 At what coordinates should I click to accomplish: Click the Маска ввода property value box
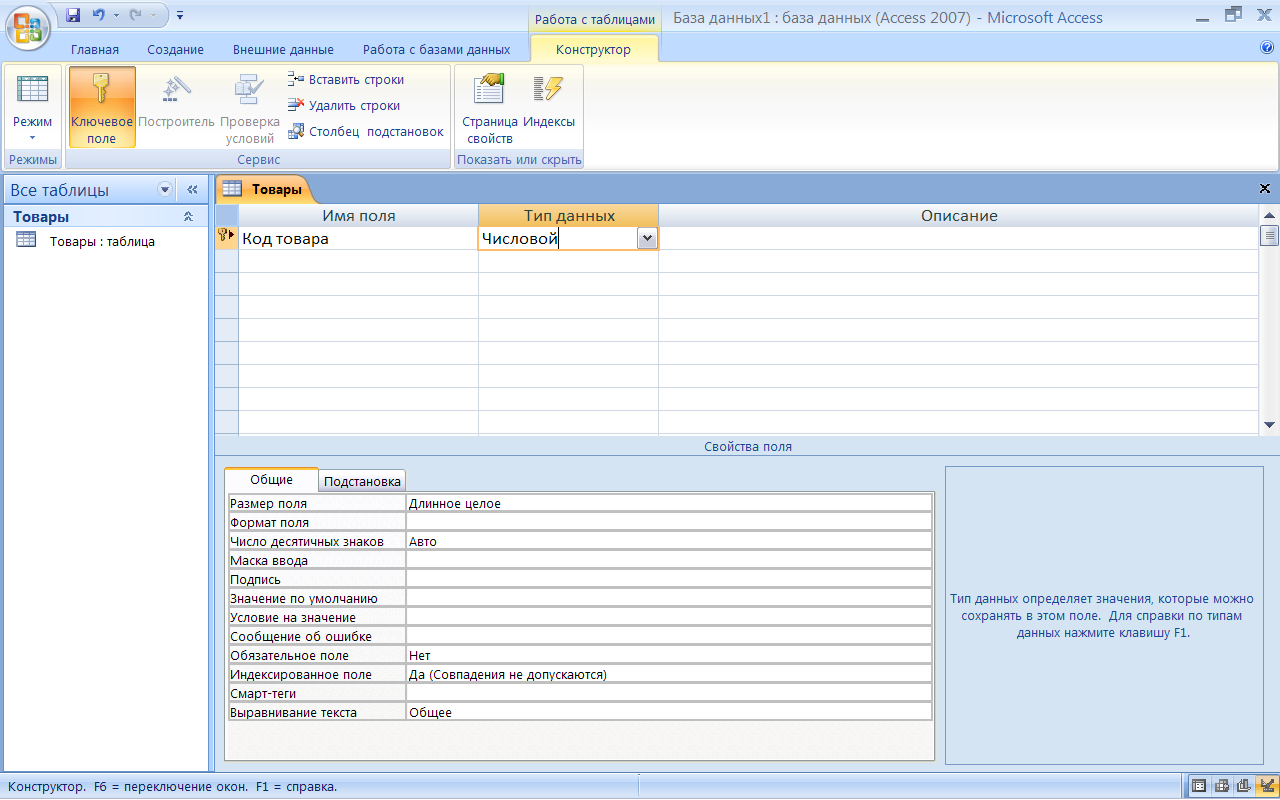coord(669,560)
